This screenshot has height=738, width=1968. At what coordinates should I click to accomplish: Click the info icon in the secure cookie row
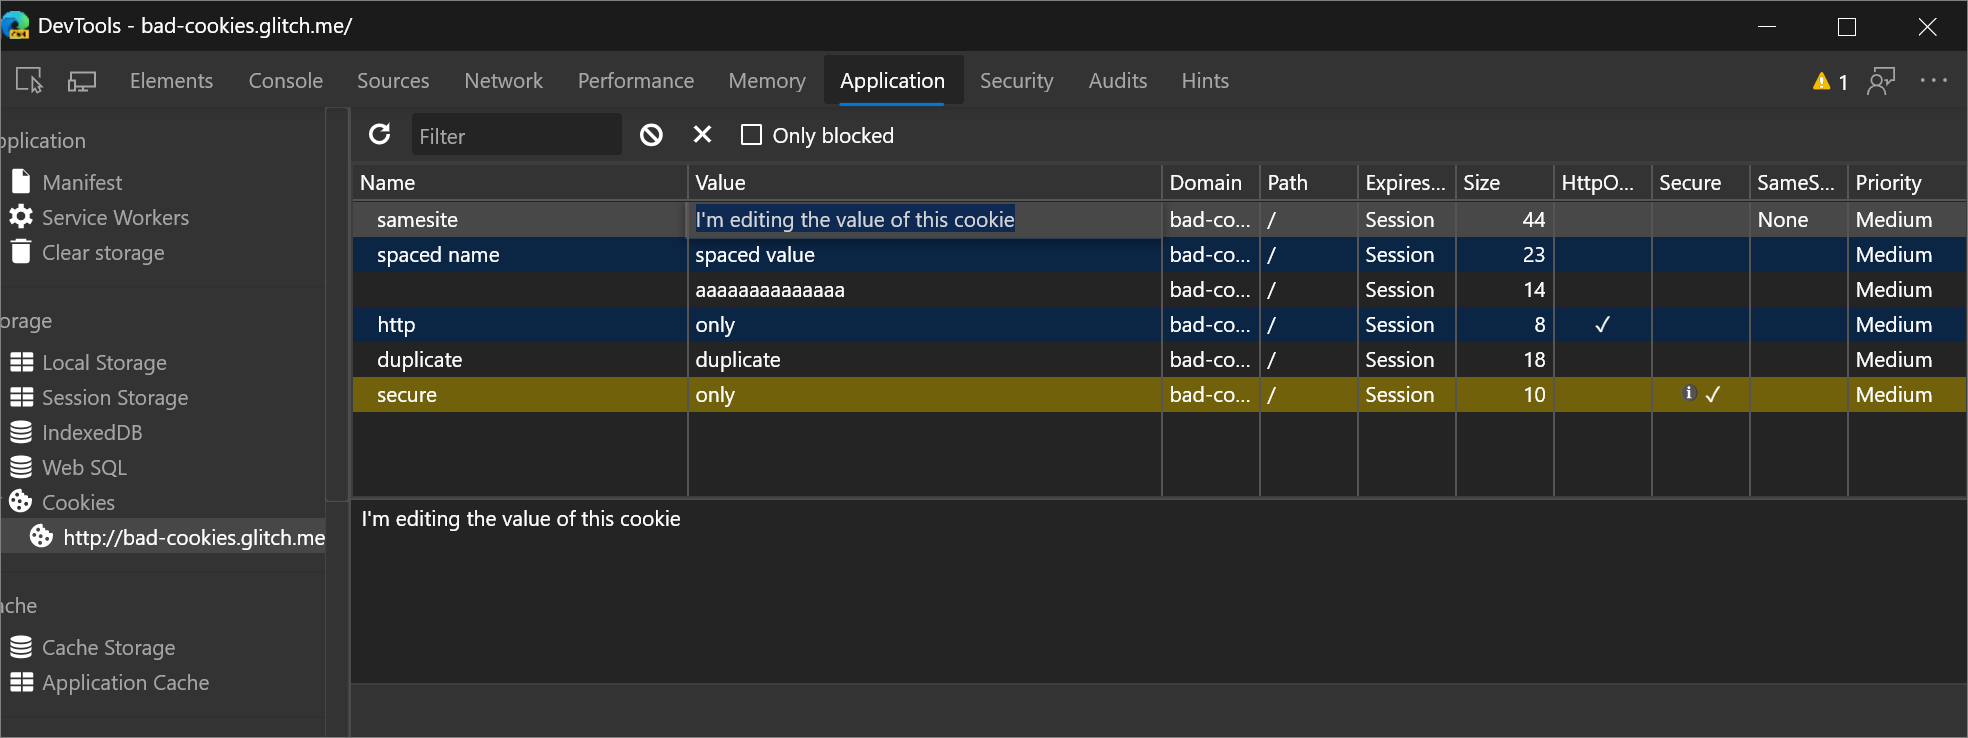pyautogui.click(x=1689, y=393)
